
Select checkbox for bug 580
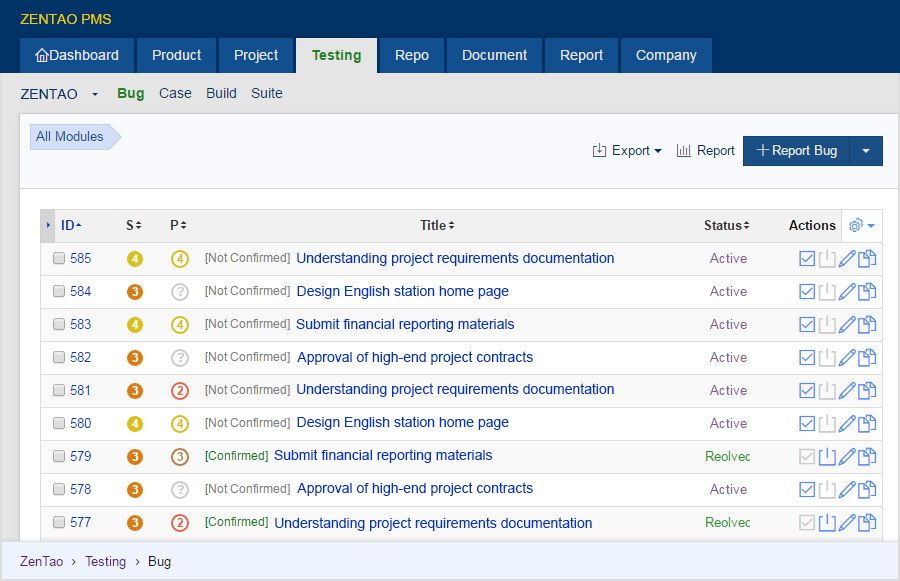[59, 423]
